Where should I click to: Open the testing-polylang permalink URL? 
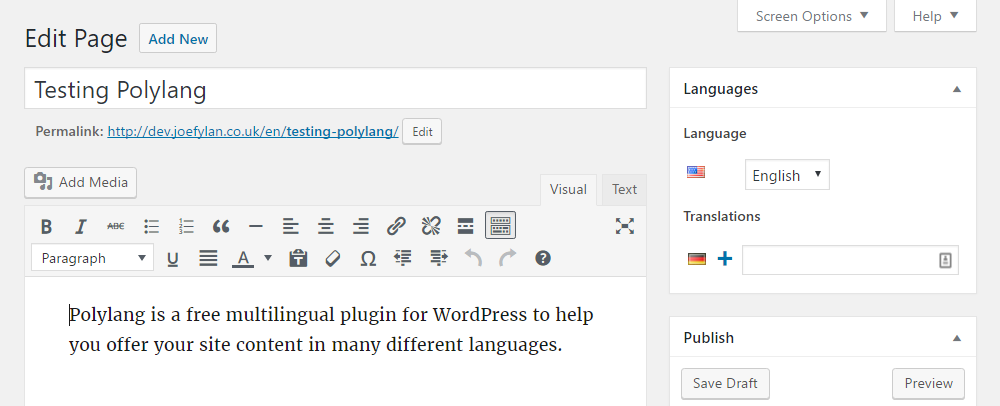pos(253,132)
